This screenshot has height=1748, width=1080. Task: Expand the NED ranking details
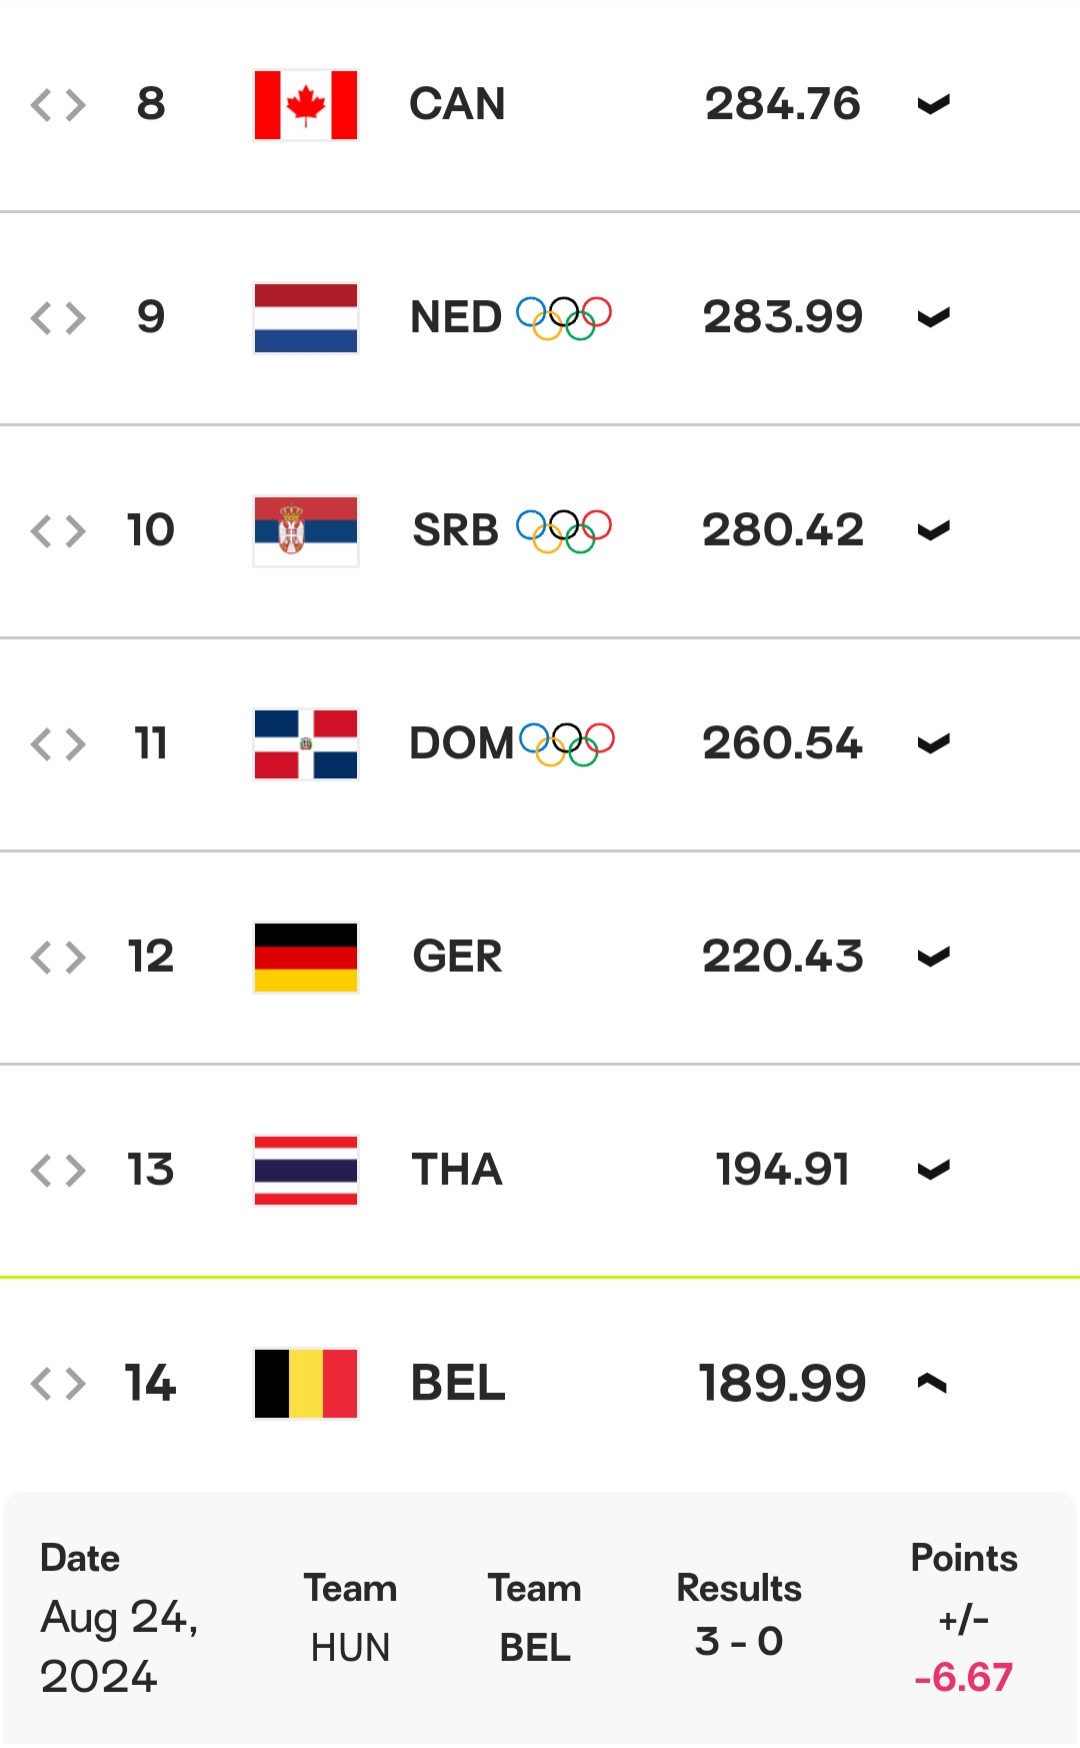933,318
